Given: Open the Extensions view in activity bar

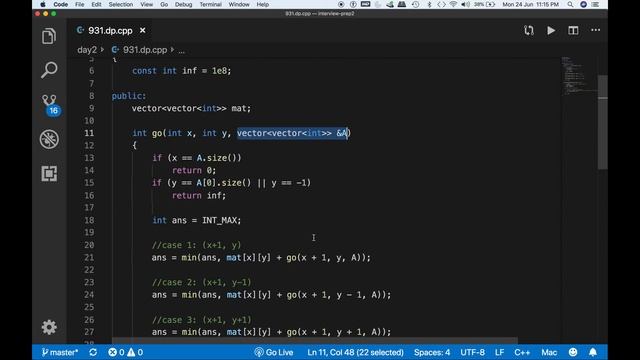Looking at the screenshot, I should pos(49,173).
